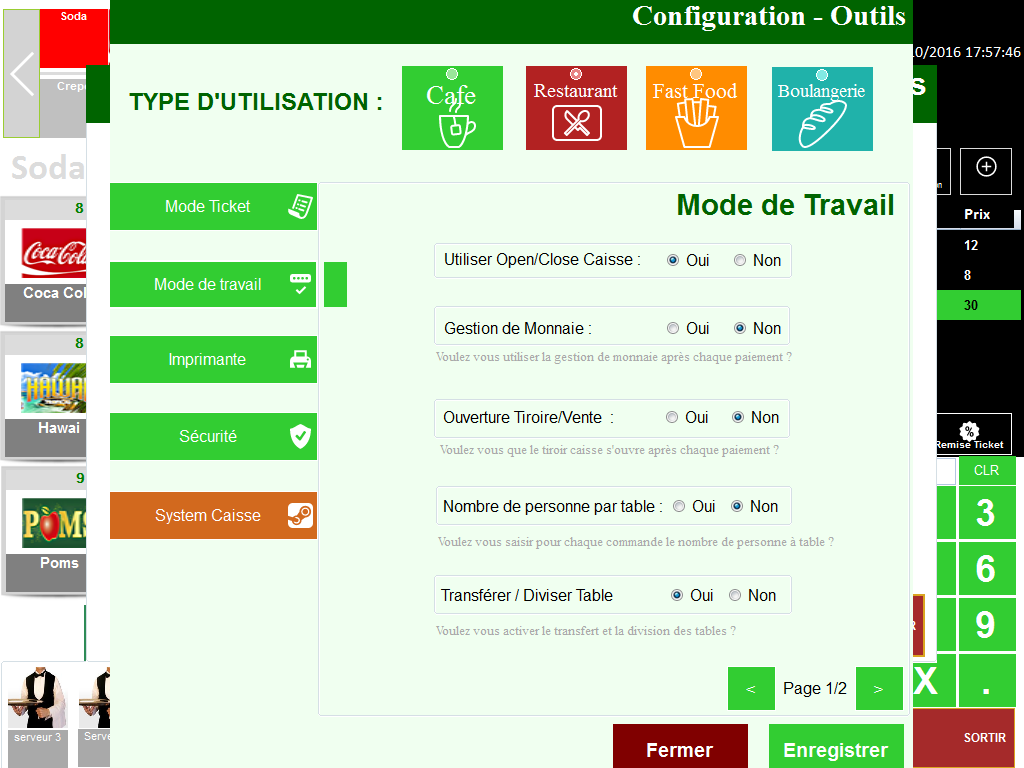Viewport: 1024px width, 768px height.
Task: Set Transférer / Diviser Table to Non
Action: pos(735,595)
